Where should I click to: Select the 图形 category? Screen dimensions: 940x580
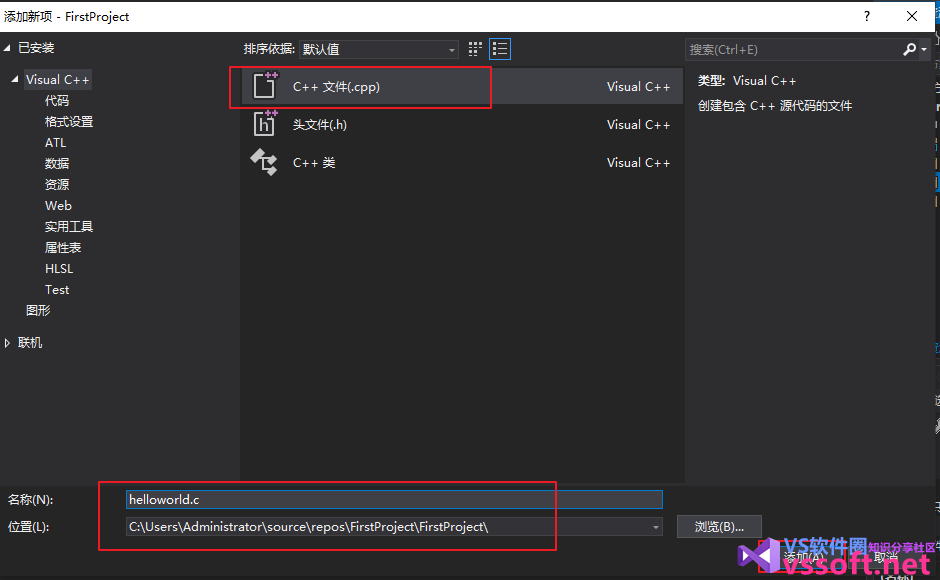(38, 311)
